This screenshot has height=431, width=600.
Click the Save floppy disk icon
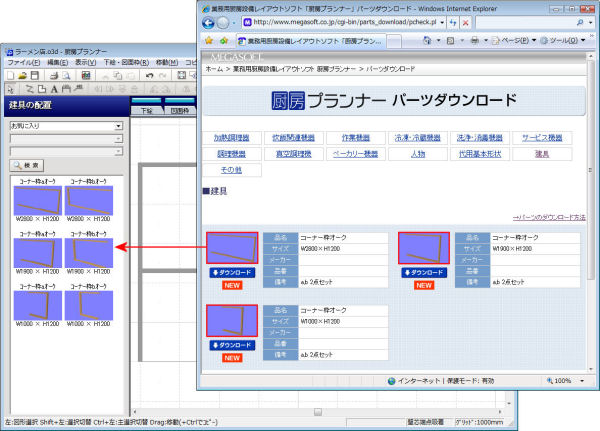[x=35, y=75]
